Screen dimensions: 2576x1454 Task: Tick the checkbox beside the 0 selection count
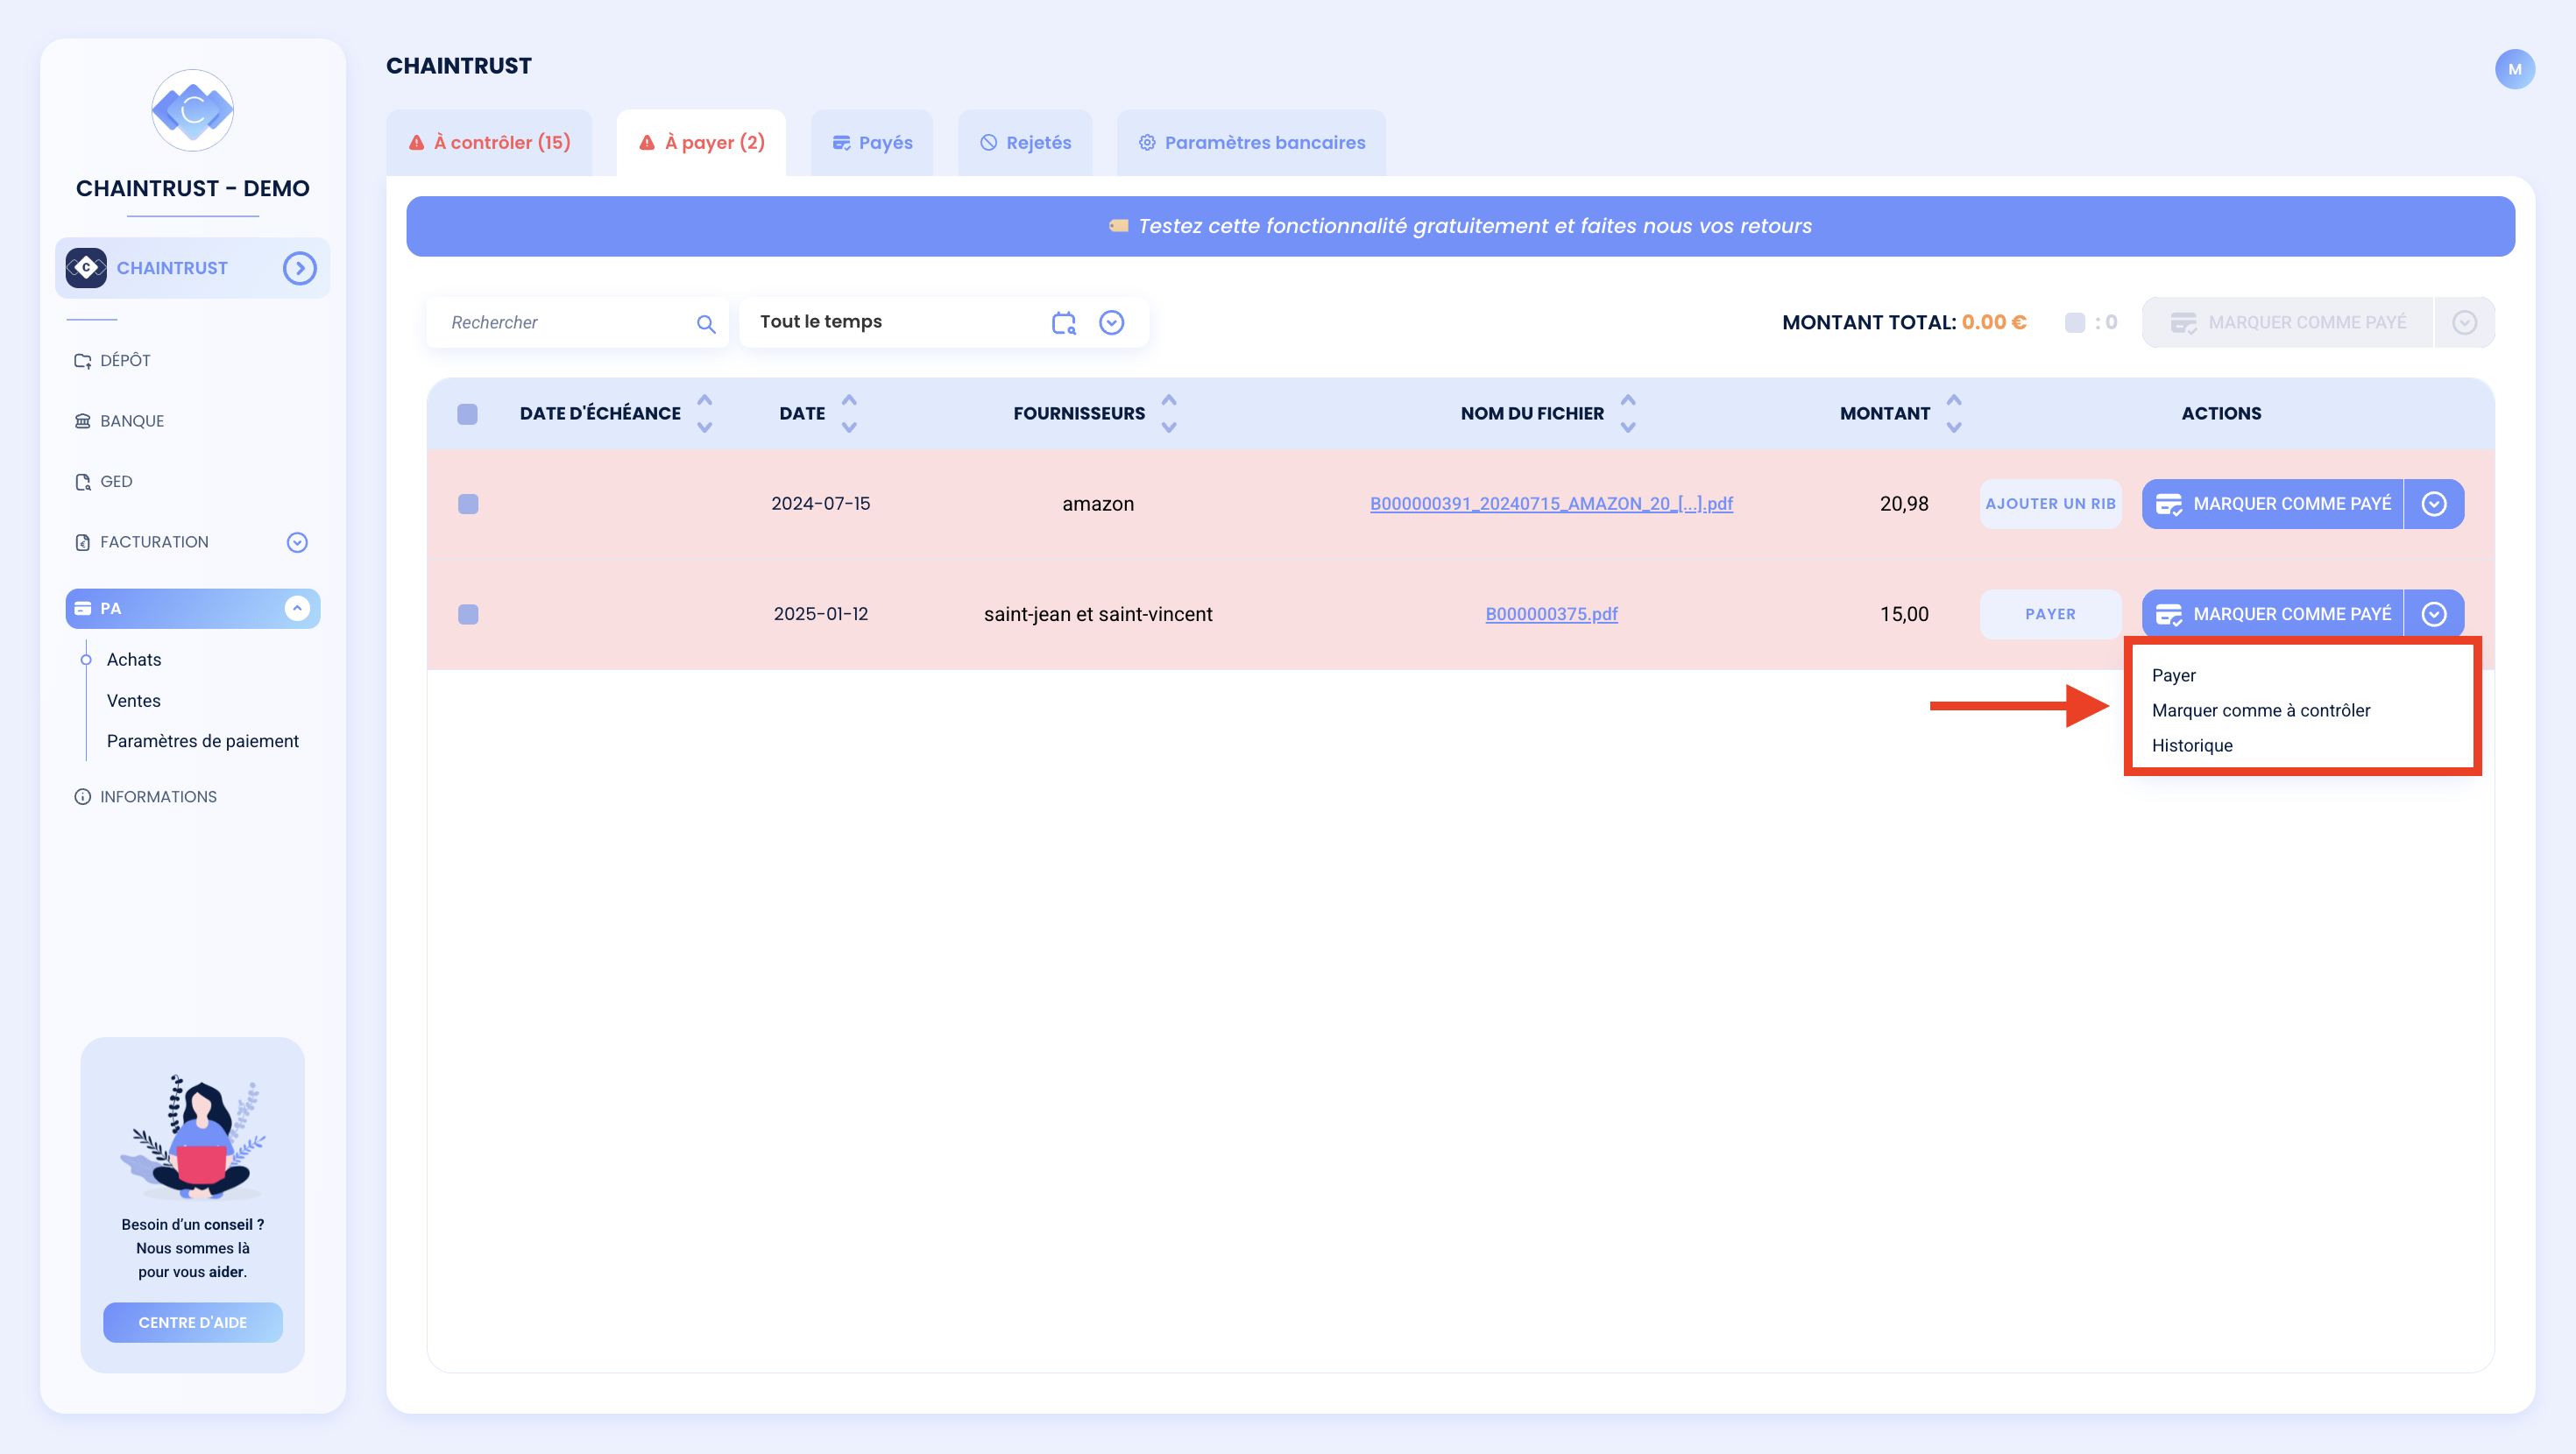(2074, 322)
